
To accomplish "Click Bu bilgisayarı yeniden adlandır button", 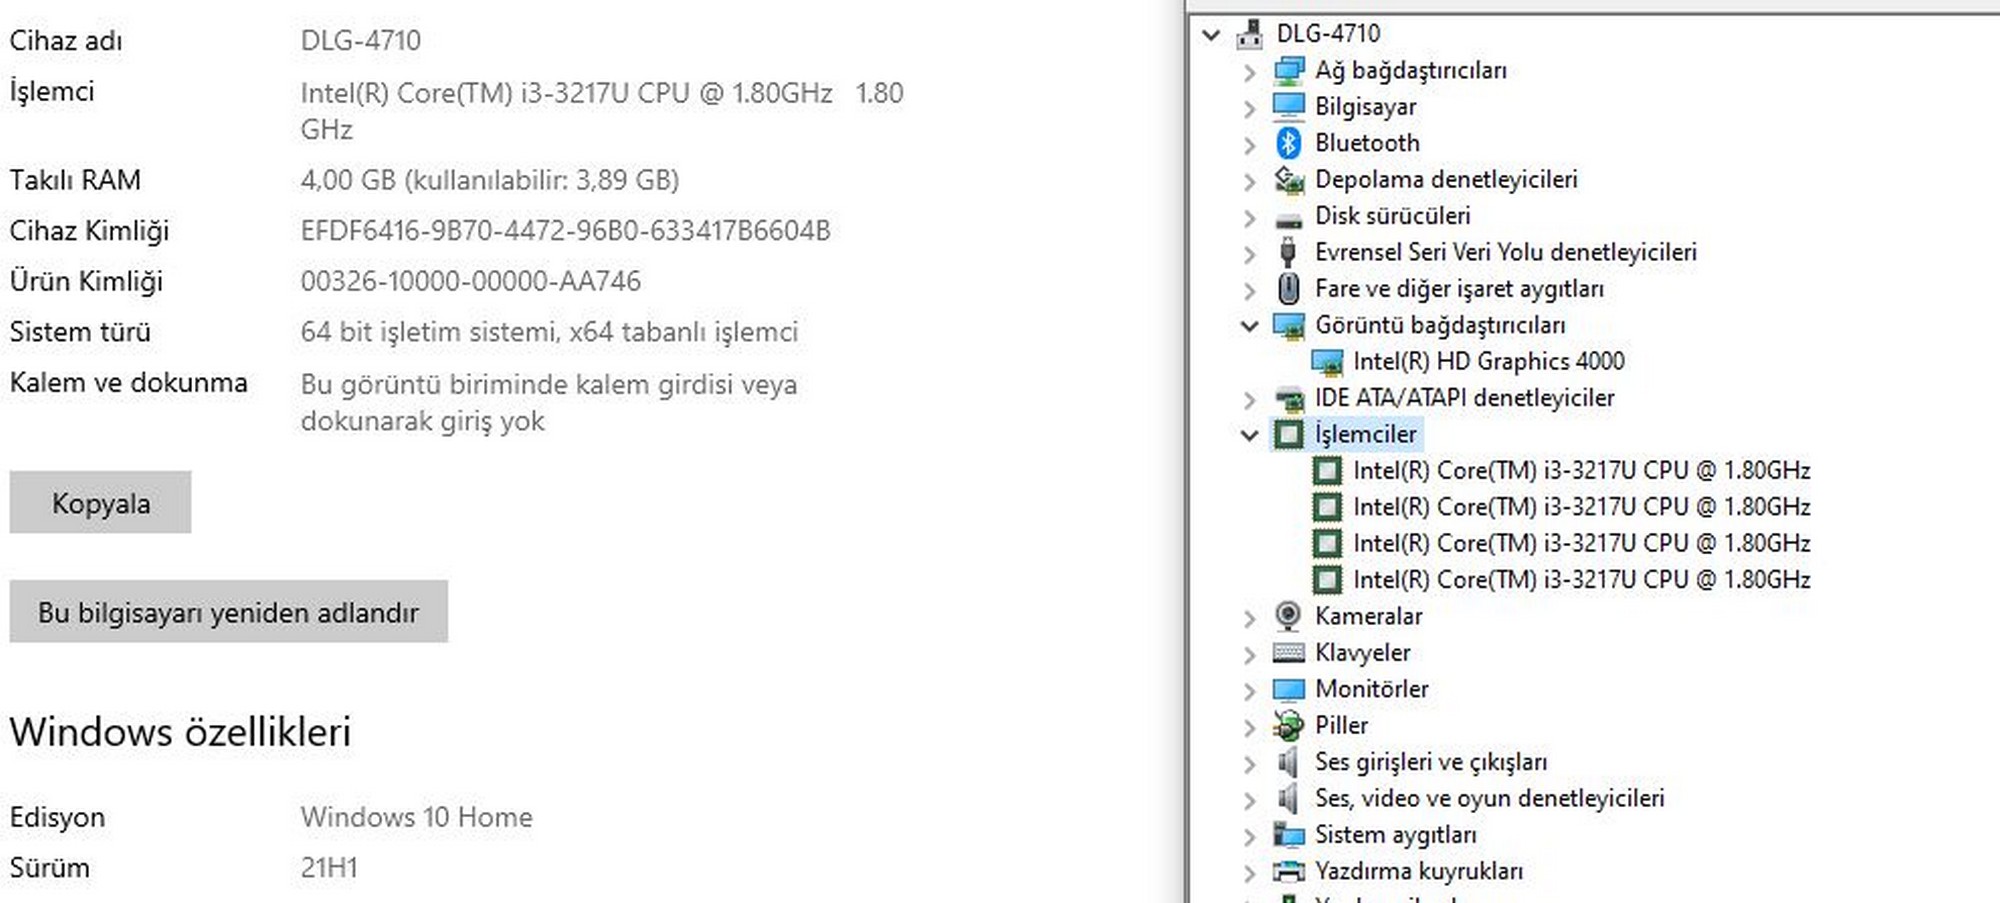I will (228, 612).
